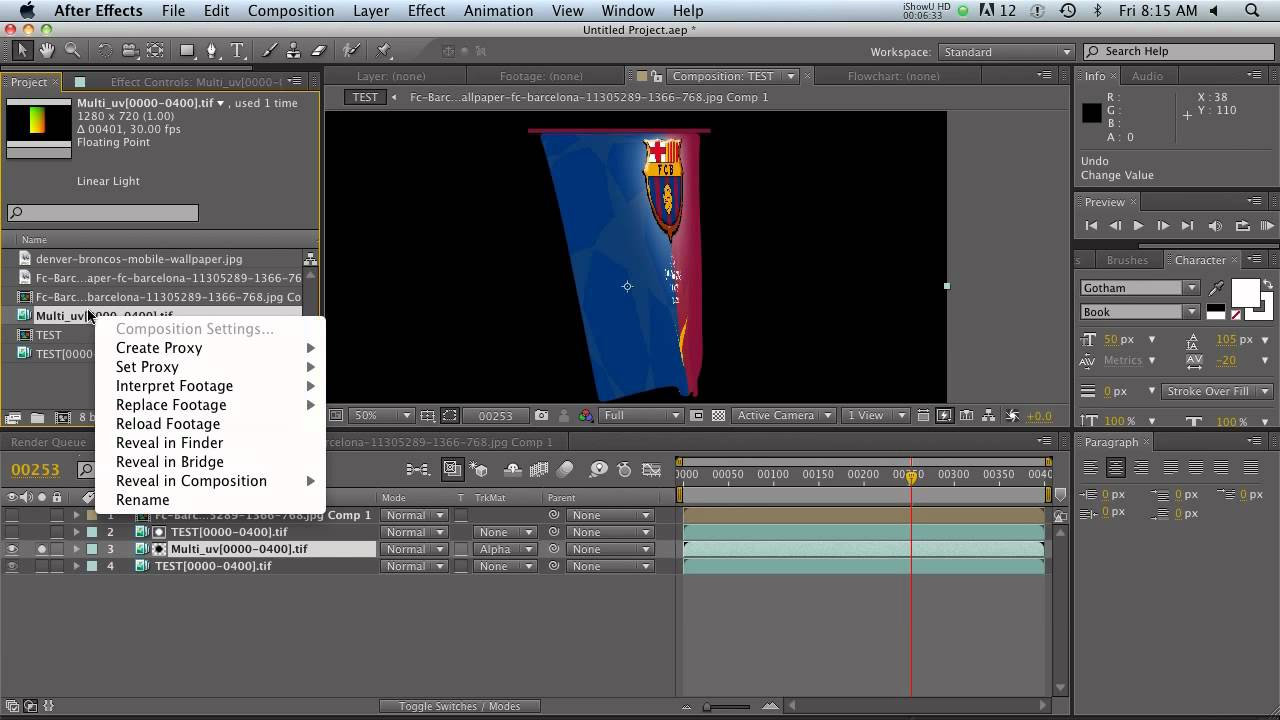Click the timeline Graph Editor icon
1280x720 pixels.
(652, 469)
